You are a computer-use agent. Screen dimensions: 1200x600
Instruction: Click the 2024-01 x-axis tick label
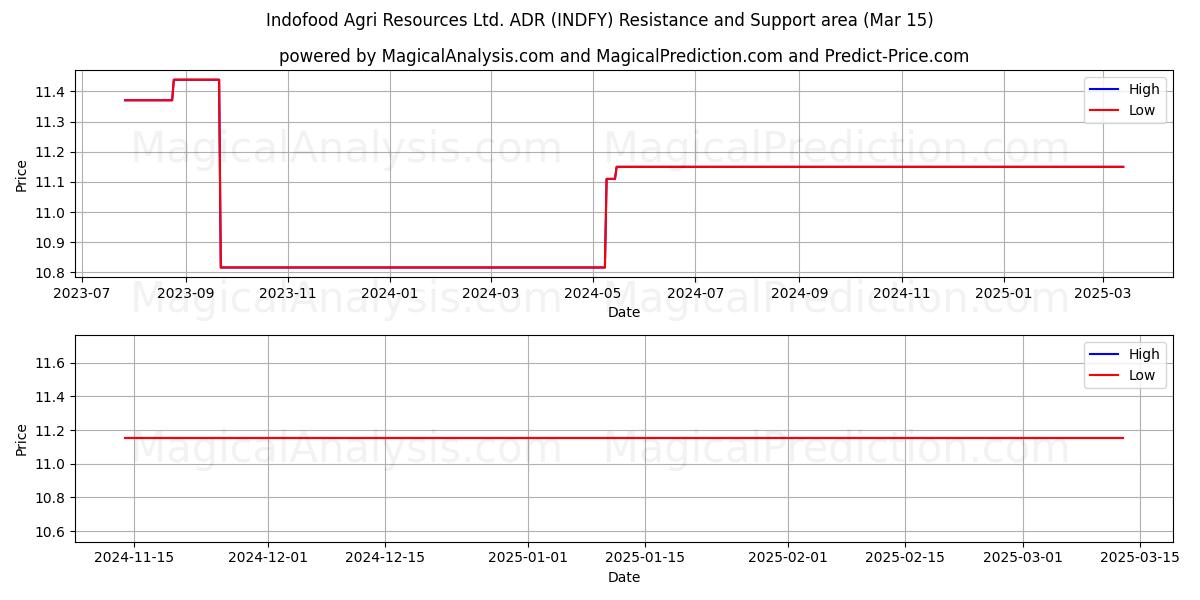coord(390,294)
